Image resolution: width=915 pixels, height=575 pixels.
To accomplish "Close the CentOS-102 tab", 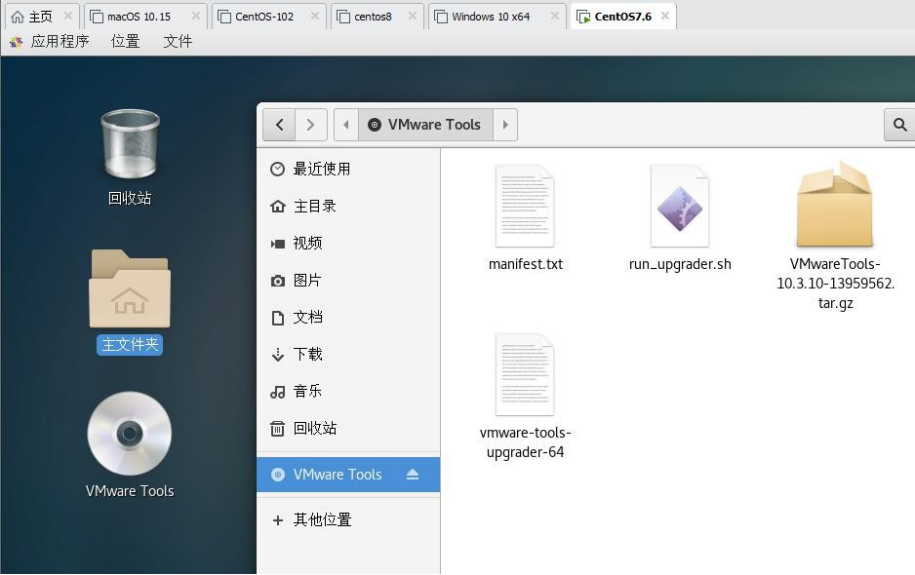I will pyautogui.click(x=315, y=16).
